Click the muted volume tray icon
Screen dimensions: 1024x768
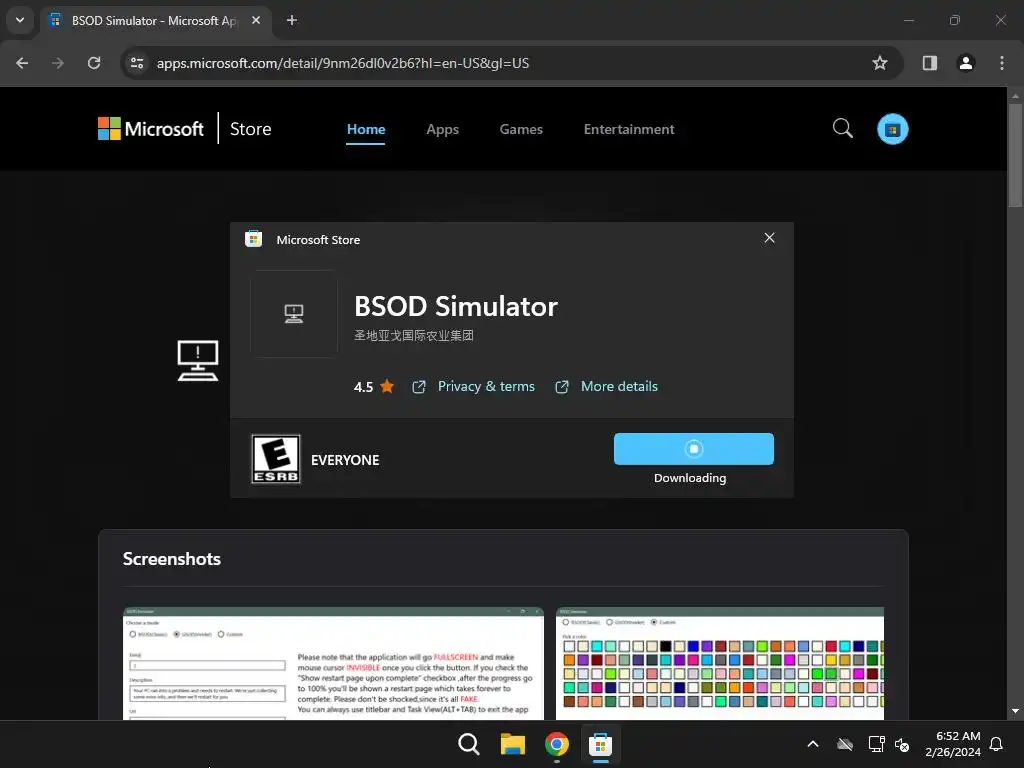click(x=902, y=744)
